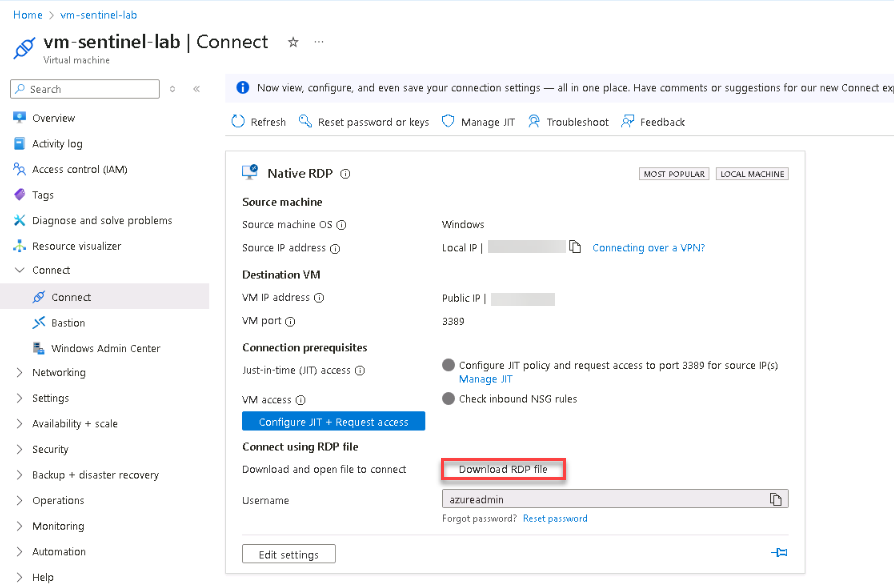Screen dimensions: 894x588
Task: Click the info icon in the notification banner
Action: [243, 87]
